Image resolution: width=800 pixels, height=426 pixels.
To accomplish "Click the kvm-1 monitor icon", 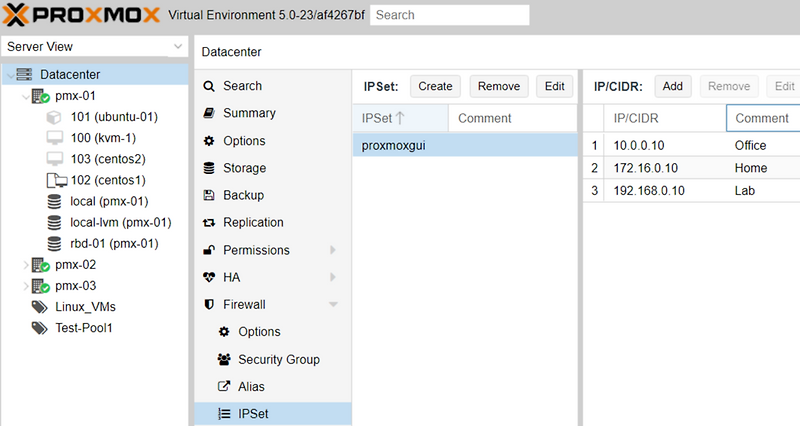I will pos(55,138).
